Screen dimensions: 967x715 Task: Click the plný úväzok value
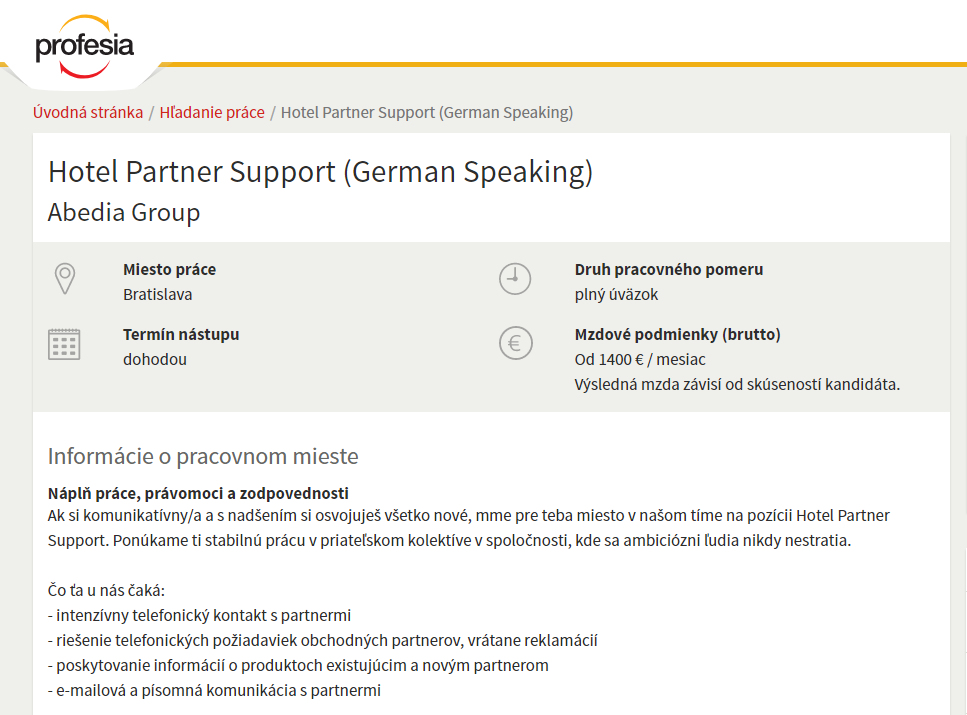[617, 295]
